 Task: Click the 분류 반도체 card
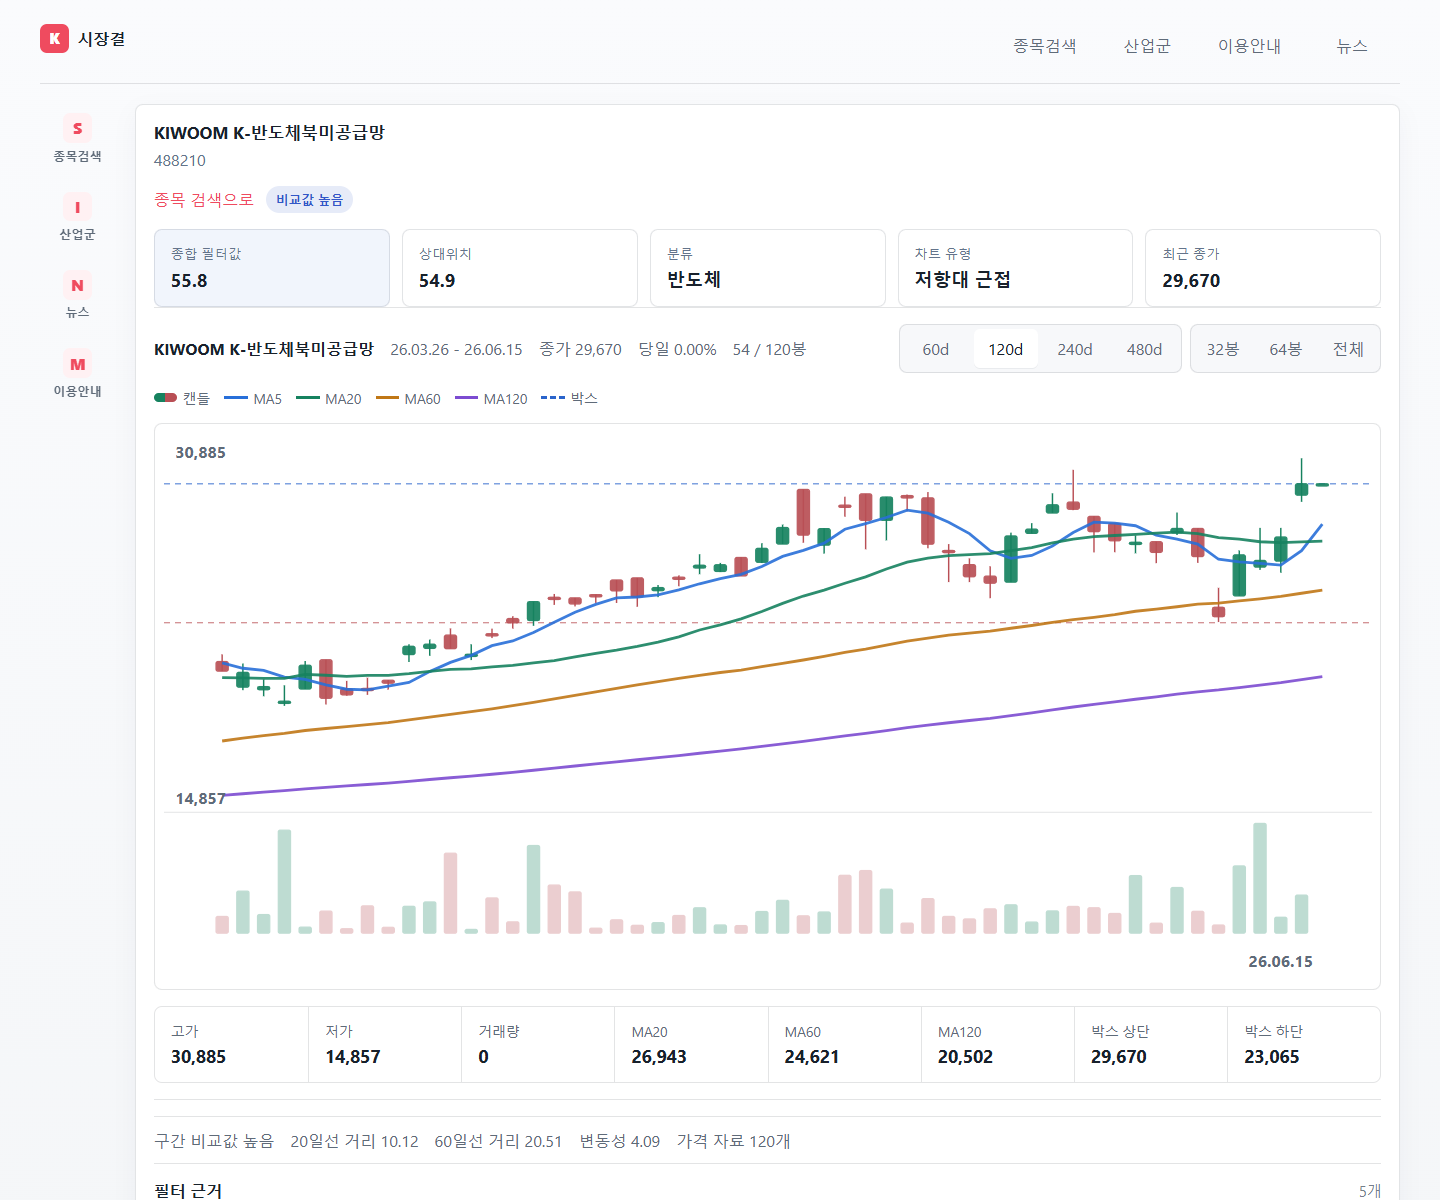pos(768,268)
